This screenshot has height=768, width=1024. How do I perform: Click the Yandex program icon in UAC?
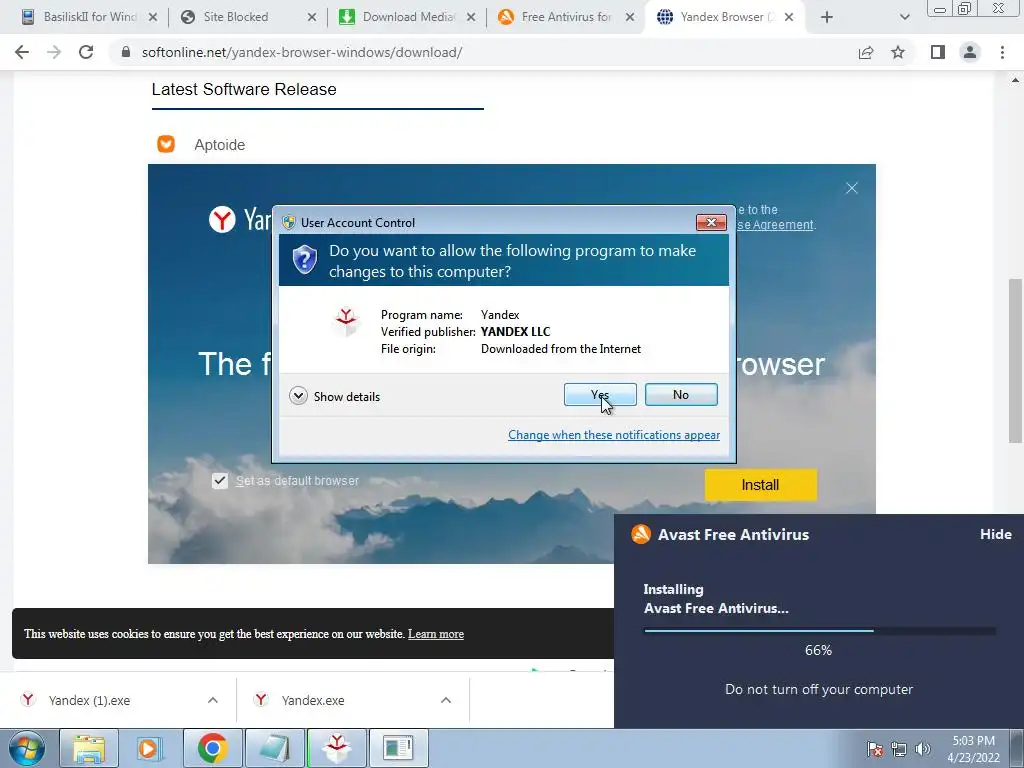click(346, 321)
